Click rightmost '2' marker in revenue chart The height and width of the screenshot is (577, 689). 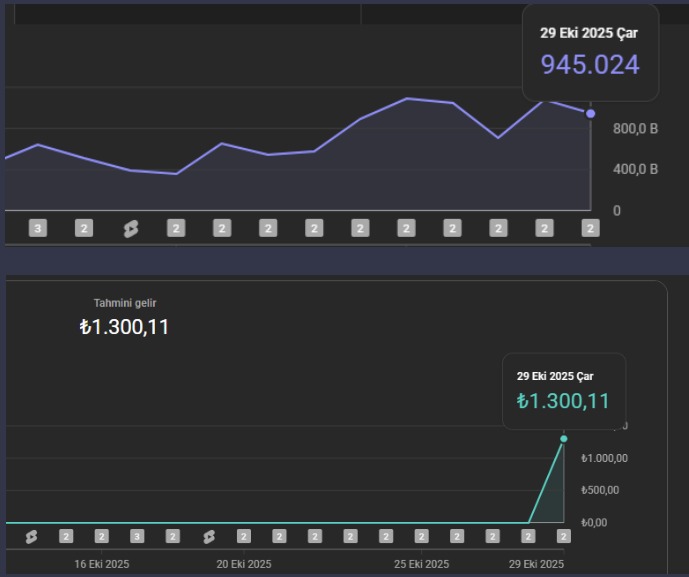click(563, 537)
